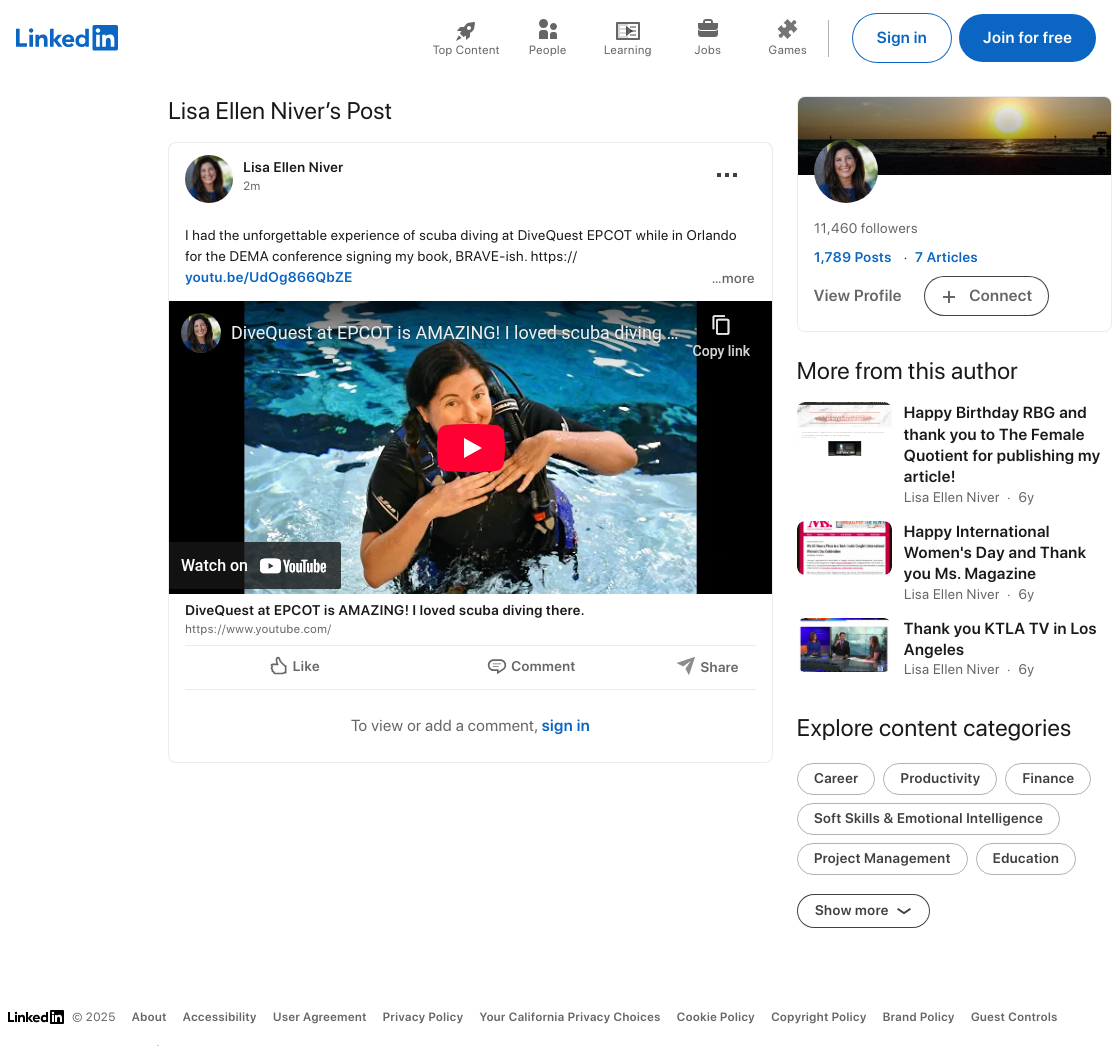Click Sign in button

901,38
